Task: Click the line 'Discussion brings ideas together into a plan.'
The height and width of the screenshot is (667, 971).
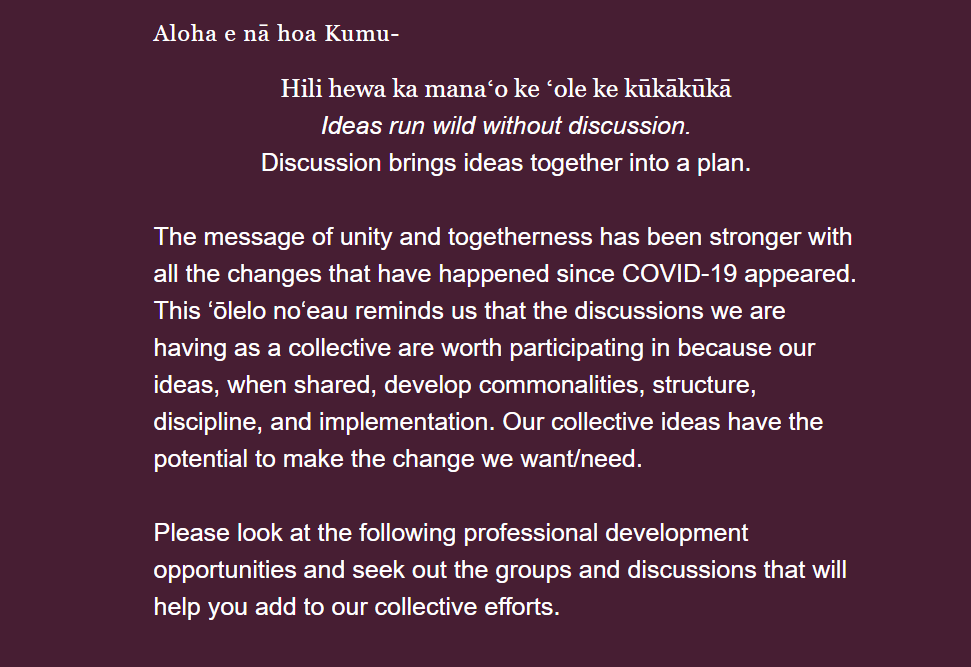Action: [x=506, y=163]
